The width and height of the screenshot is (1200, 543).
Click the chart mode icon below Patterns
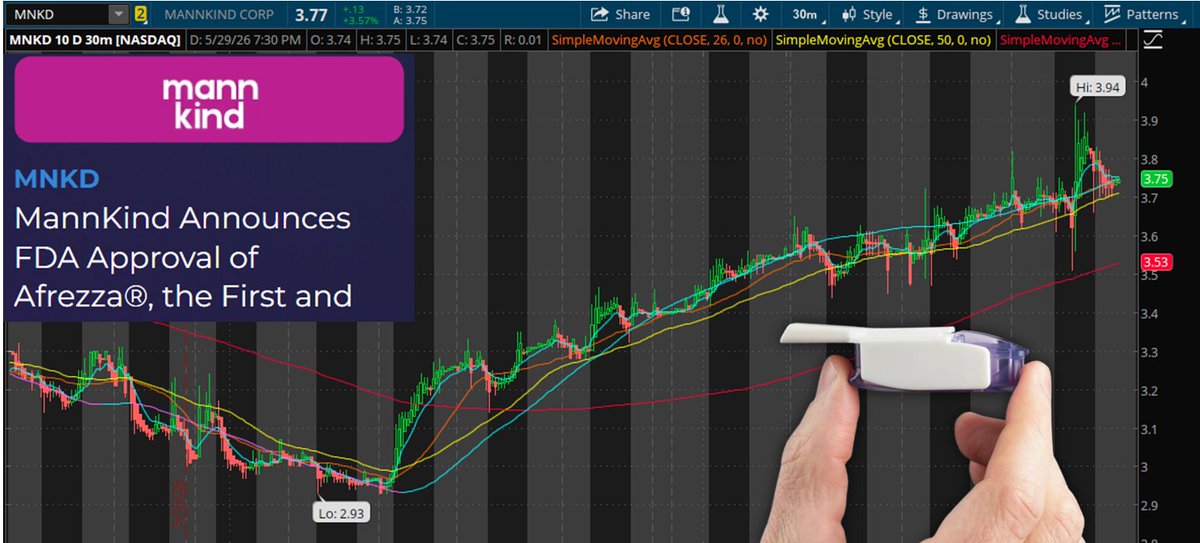(1153, 40)
